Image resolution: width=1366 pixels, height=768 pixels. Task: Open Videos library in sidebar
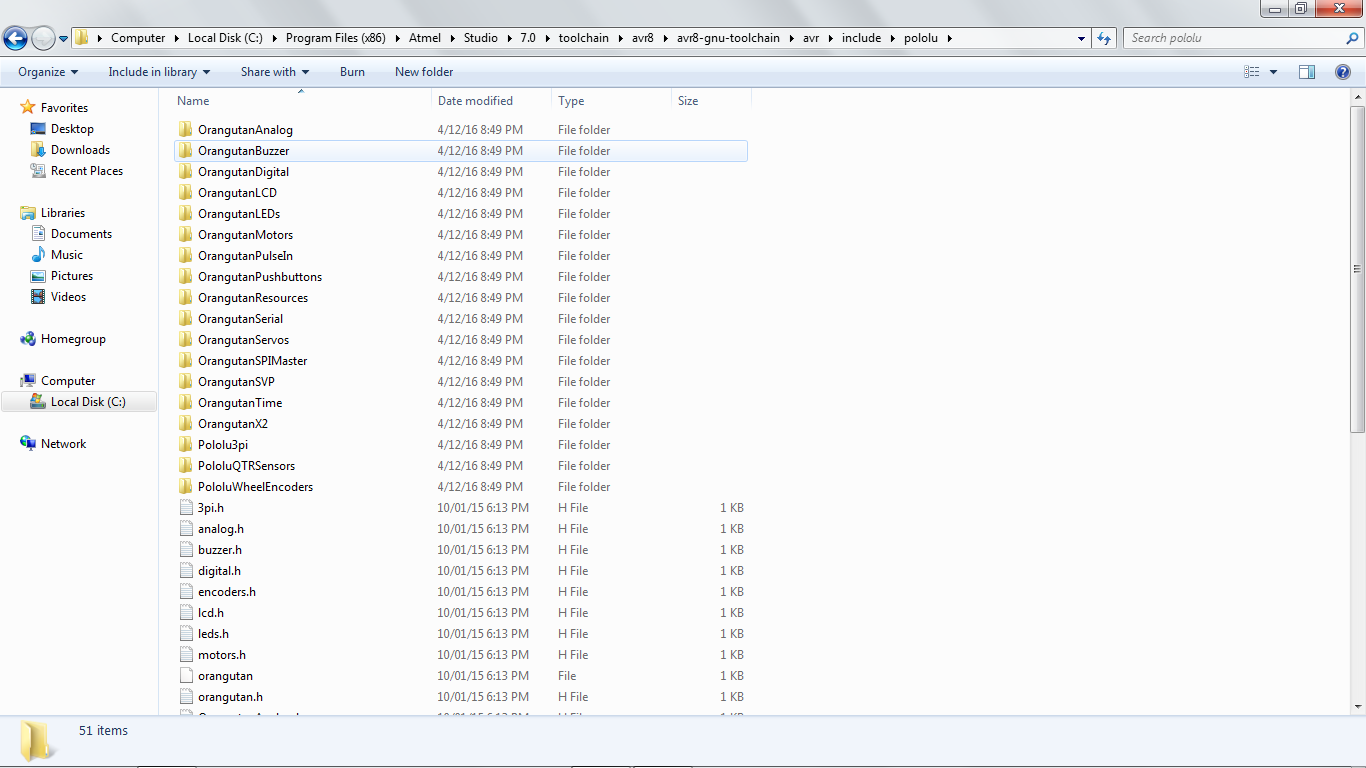pos(68,297)
